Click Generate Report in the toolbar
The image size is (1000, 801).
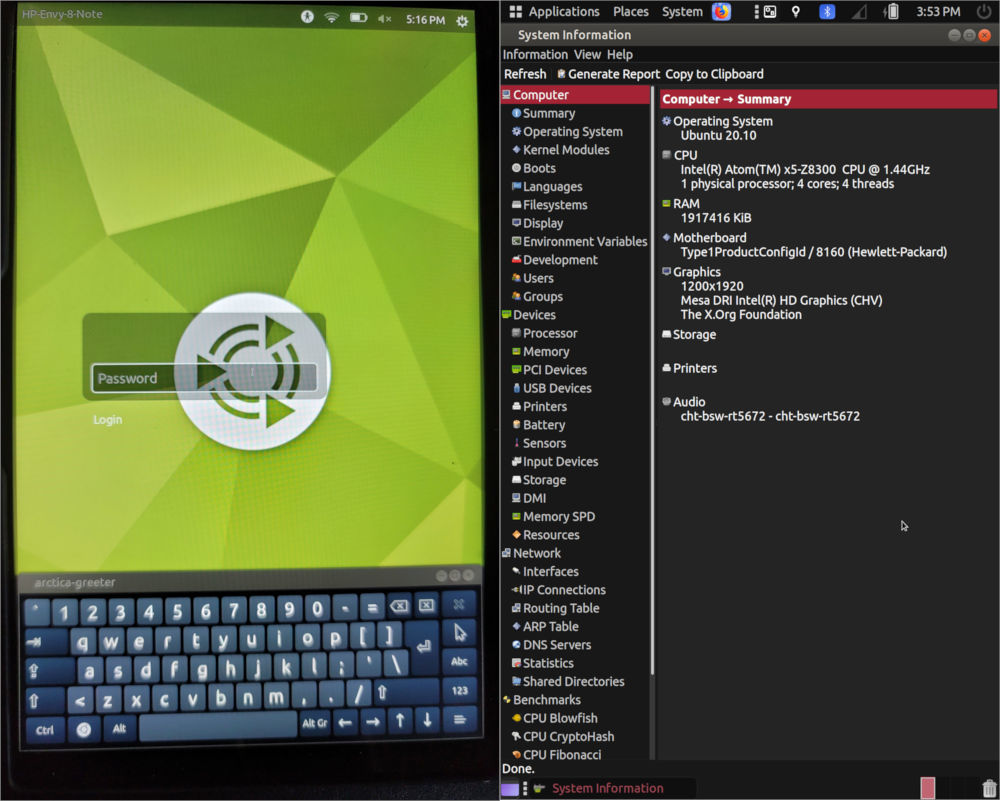(608, 74)
